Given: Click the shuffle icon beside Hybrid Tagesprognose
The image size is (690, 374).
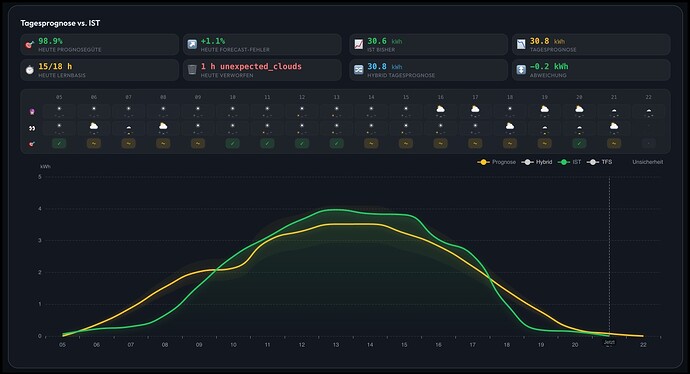Looking at the screenshot, I should coord(359,70).
